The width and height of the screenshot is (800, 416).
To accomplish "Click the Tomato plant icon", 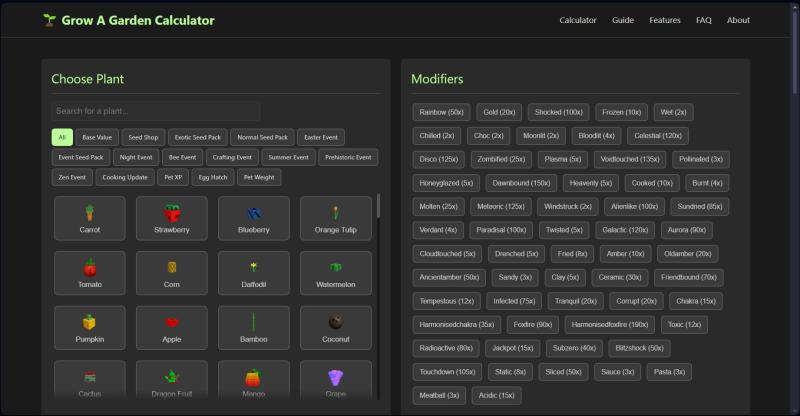I will 90,272.
